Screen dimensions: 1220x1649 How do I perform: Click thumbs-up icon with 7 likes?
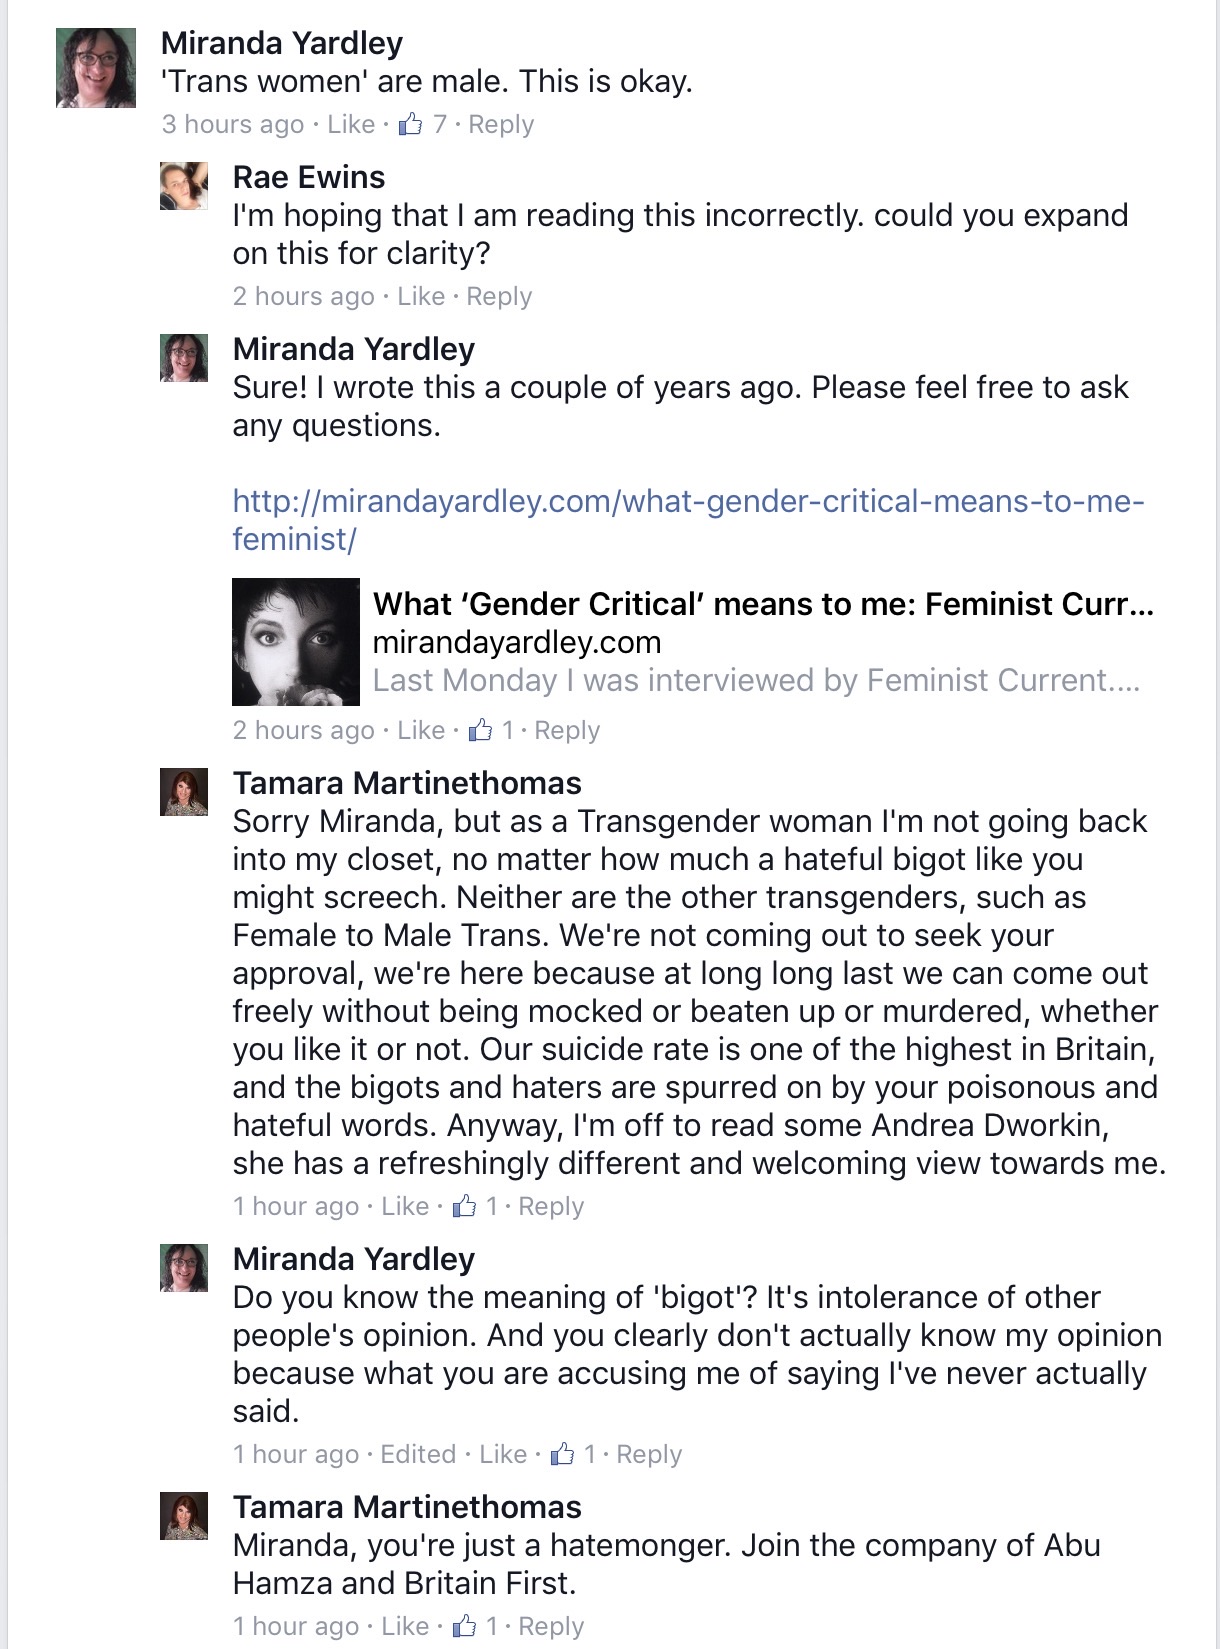(x=410, y=123)
